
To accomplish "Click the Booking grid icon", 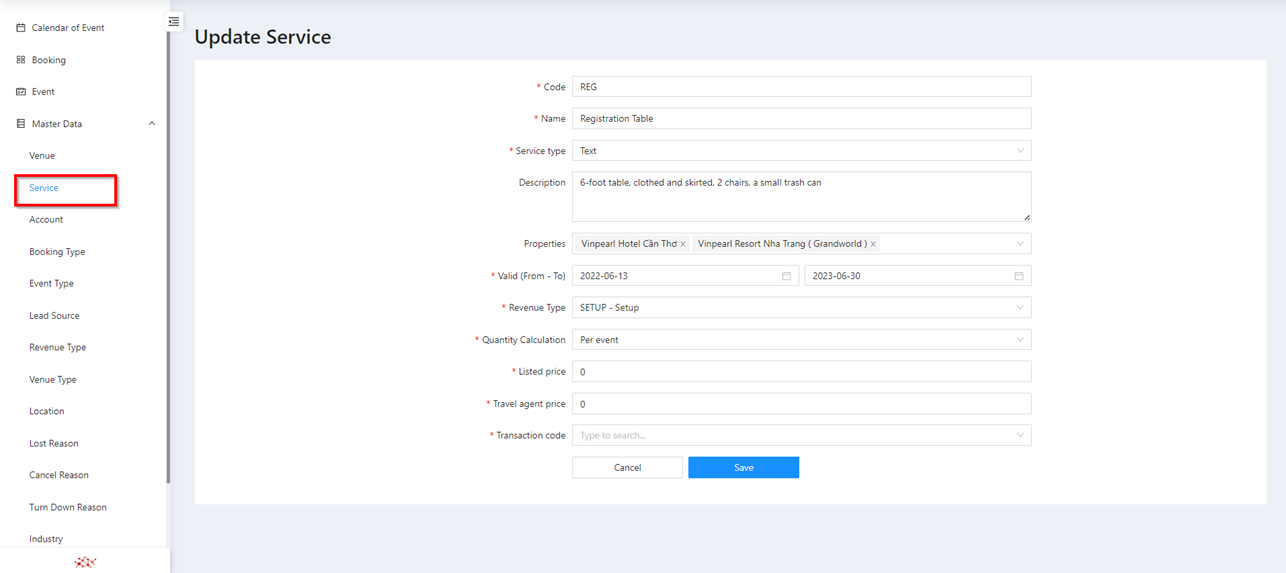I will click(x=21, y=60).
